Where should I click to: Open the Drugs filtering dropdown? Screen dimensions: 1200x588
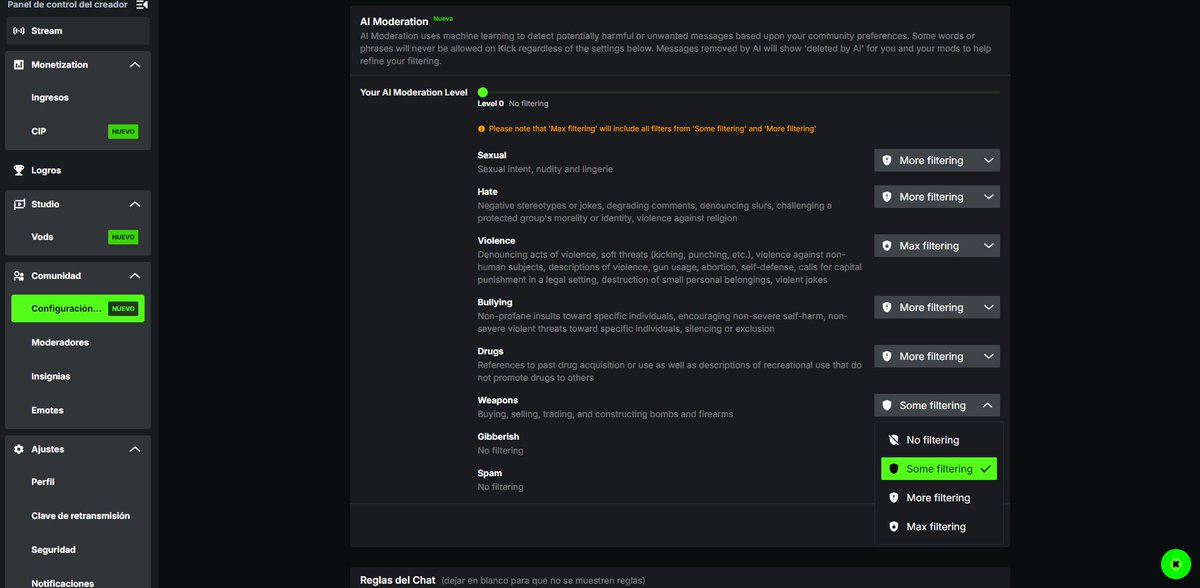[x=937, y=357]
